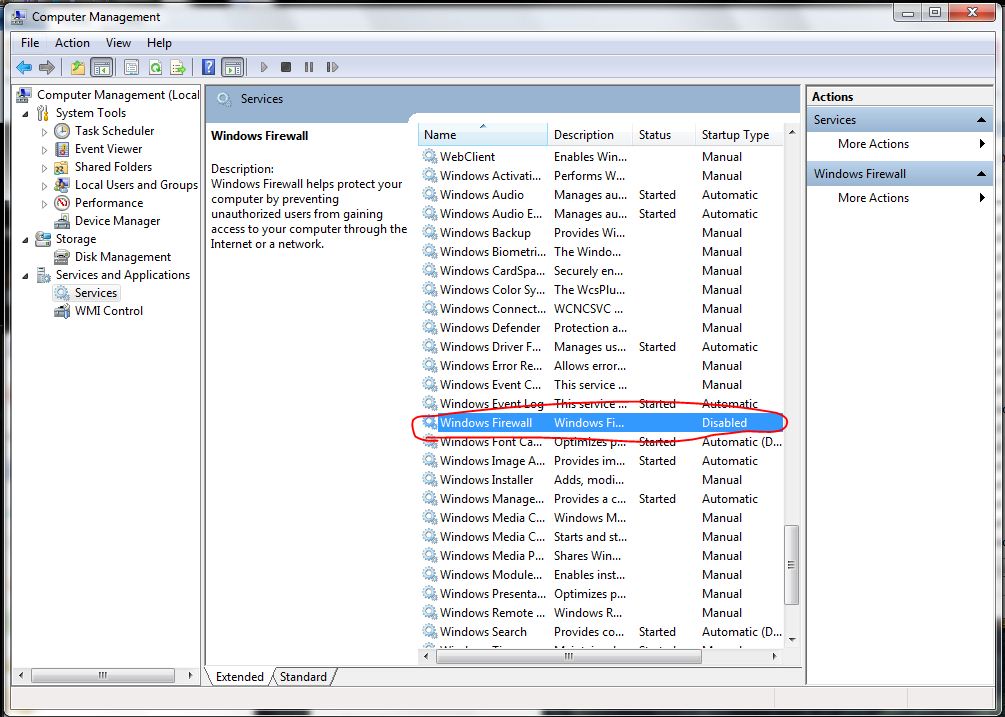Click the services list vertical scrollbar thumb
1005x717 pixels.
[x=792, y=565]
